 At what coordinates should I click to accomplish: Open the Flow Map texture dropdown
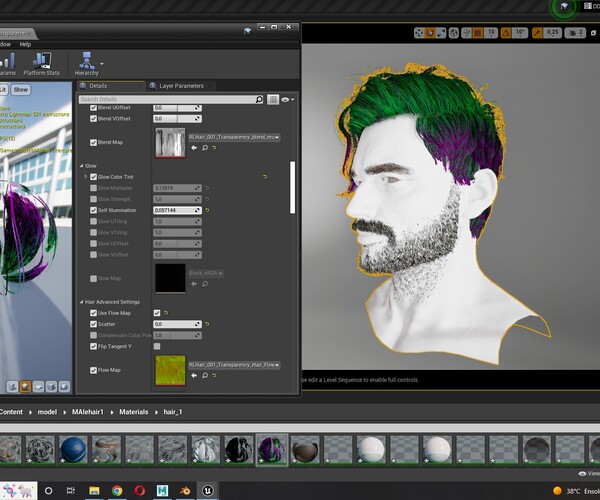(x=234, y=365)
